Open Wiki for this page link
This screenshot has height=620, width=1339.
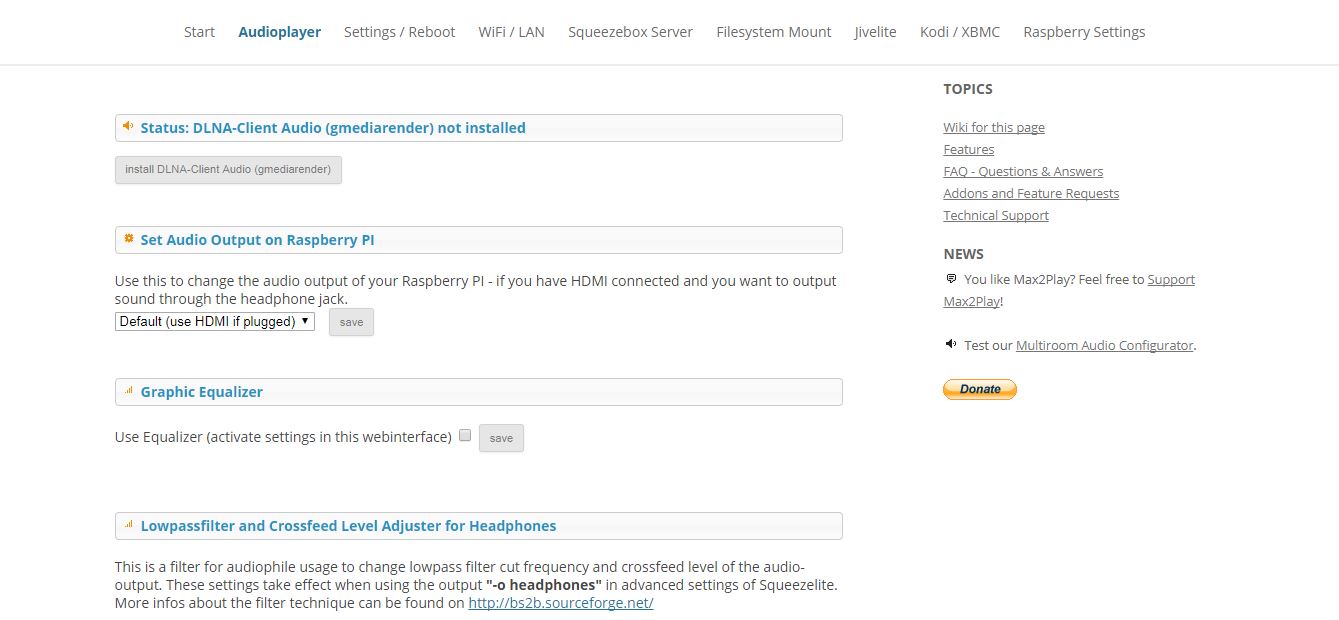(994, 127)
